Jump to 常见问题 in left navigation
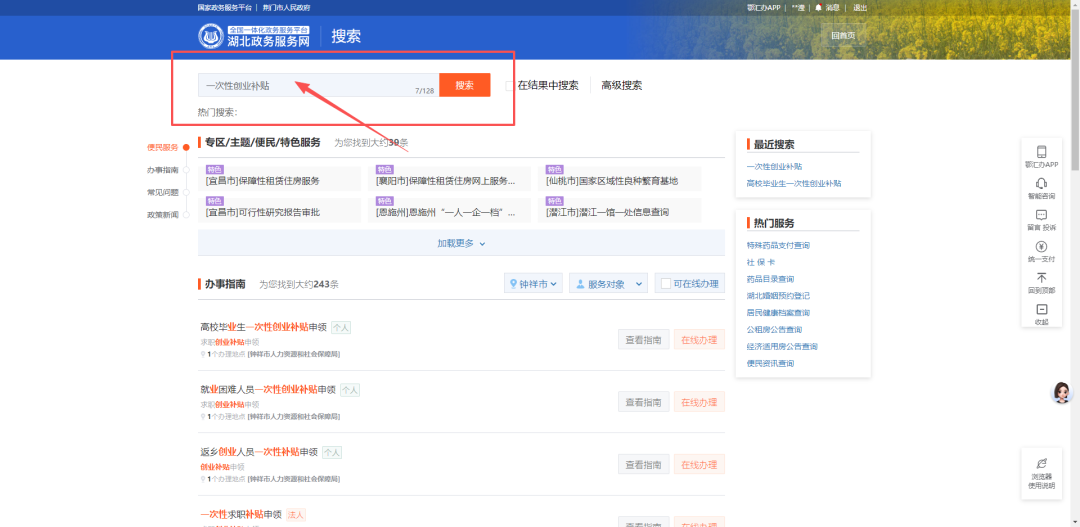 (163, 192)
